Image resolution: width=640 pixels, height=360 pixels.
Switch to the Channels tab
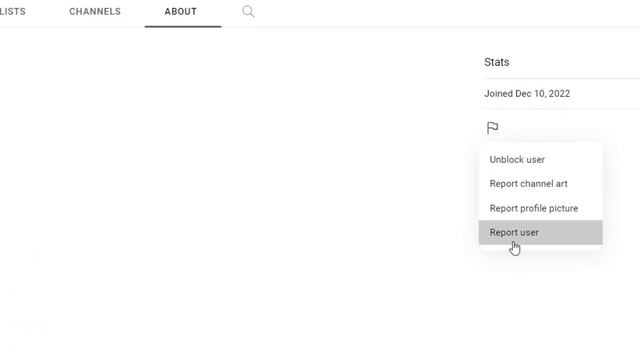95,11
